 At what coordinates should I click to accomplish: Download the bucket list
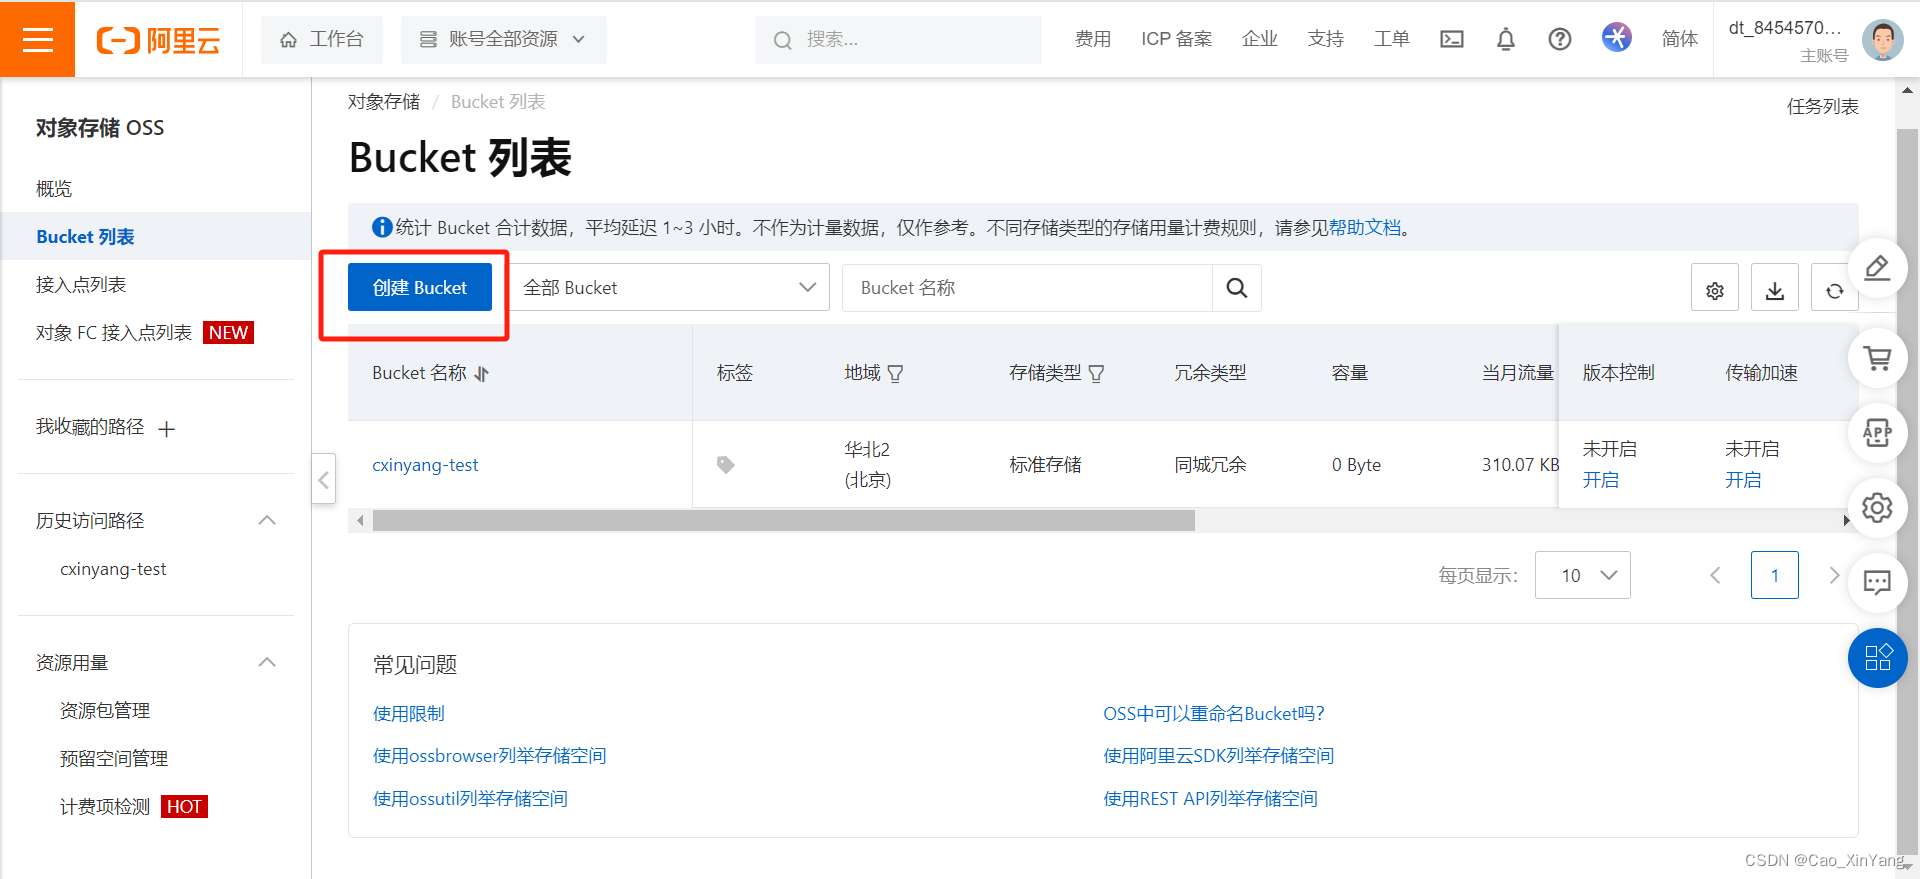1774,288
